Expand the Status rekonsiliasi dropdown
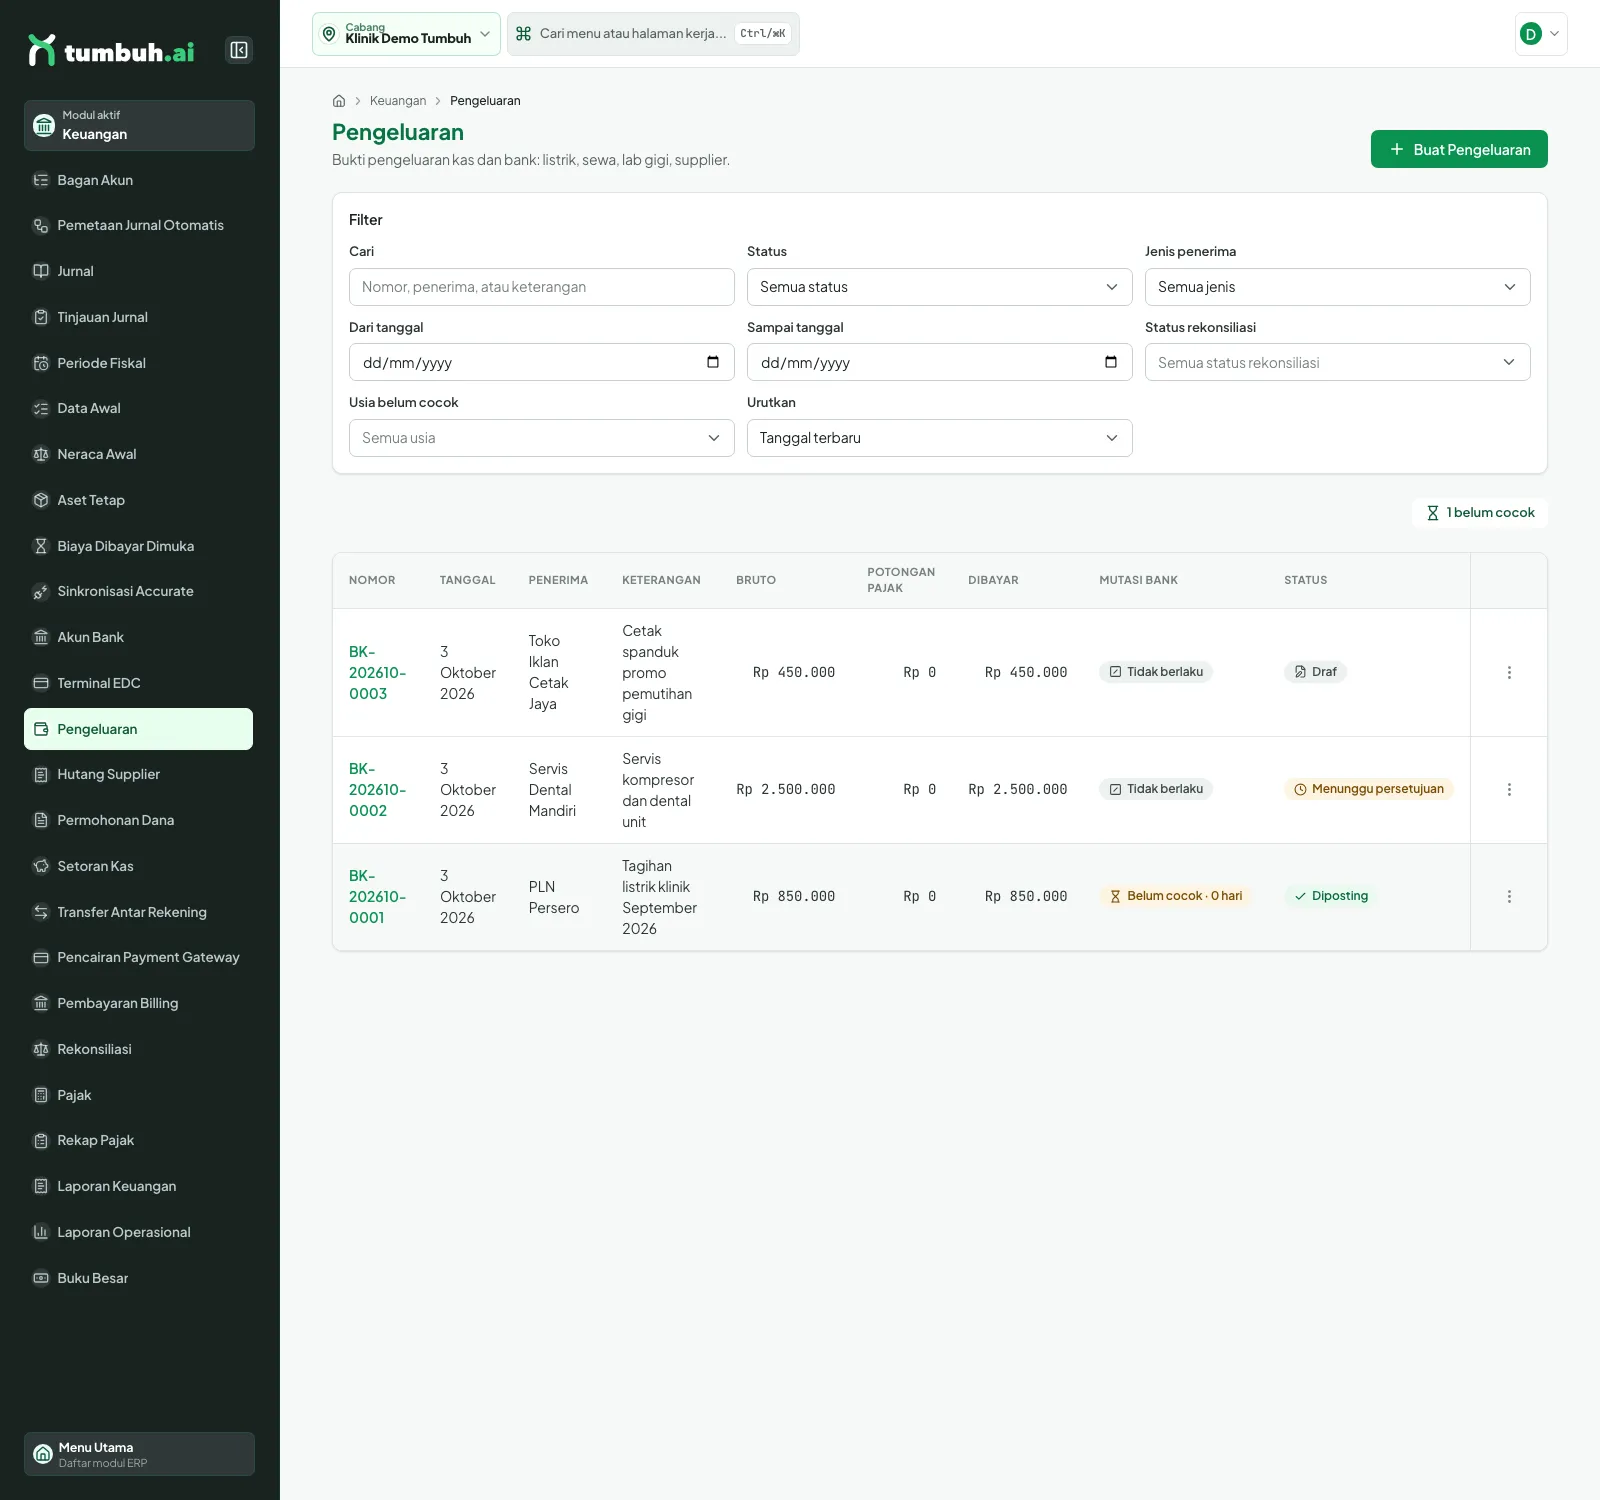The image size is (1600, 1500). 1338,362
